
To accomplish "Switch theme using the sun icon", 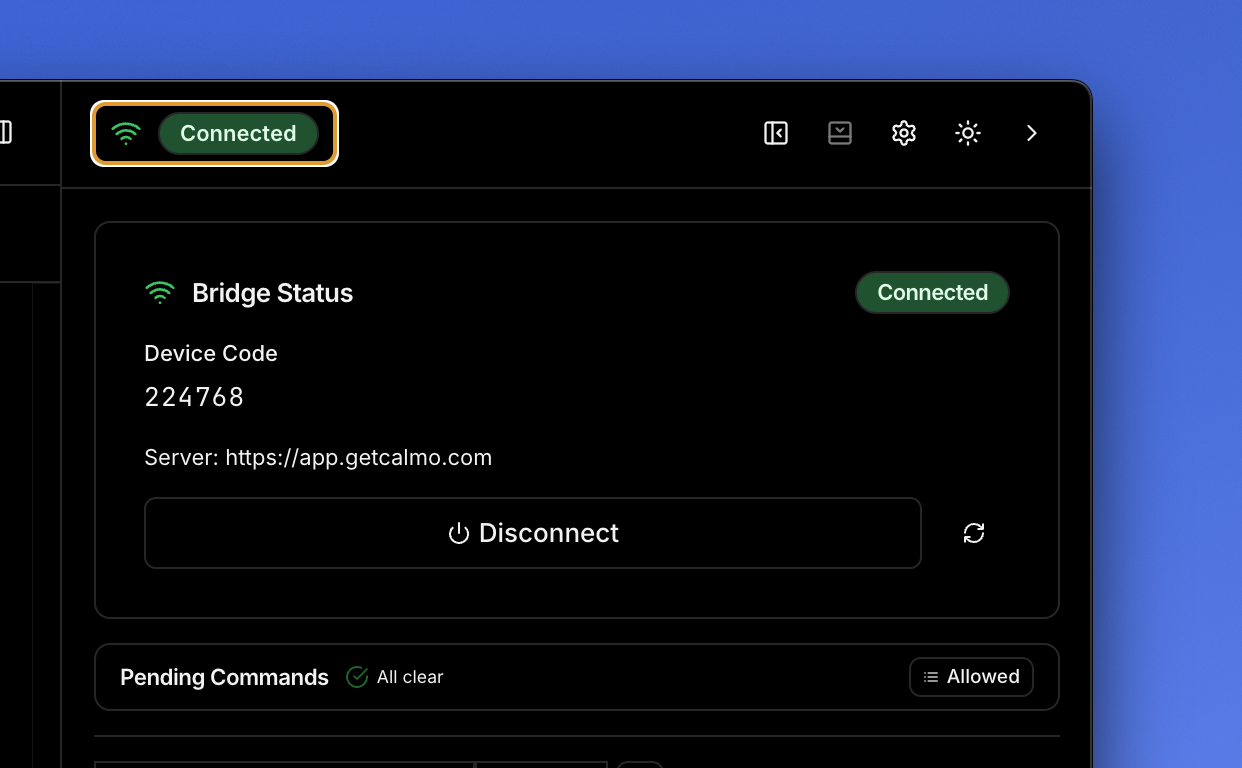I will tap(967, 133).
